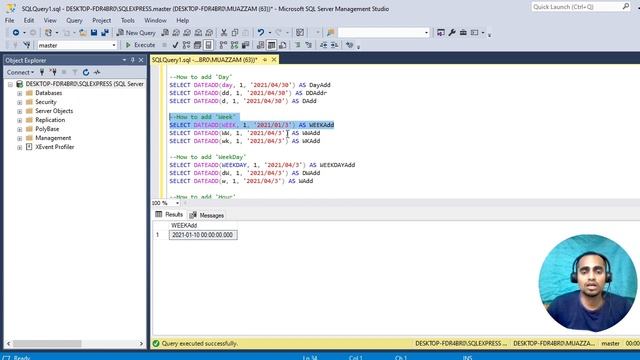Click the Copy icon in toolbar

[x=235, y=33]
